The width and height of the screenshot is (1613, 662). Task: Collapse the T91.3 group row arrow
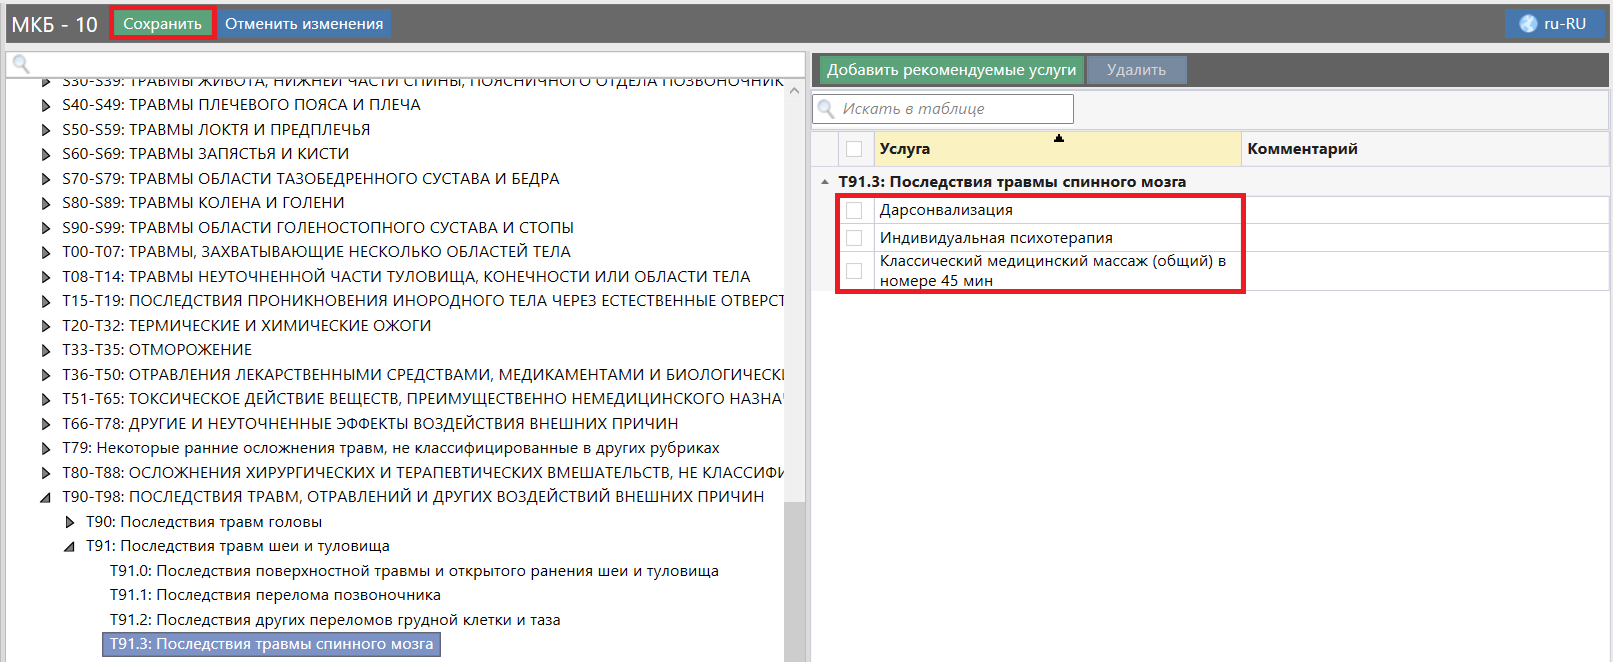pos(825,182)
